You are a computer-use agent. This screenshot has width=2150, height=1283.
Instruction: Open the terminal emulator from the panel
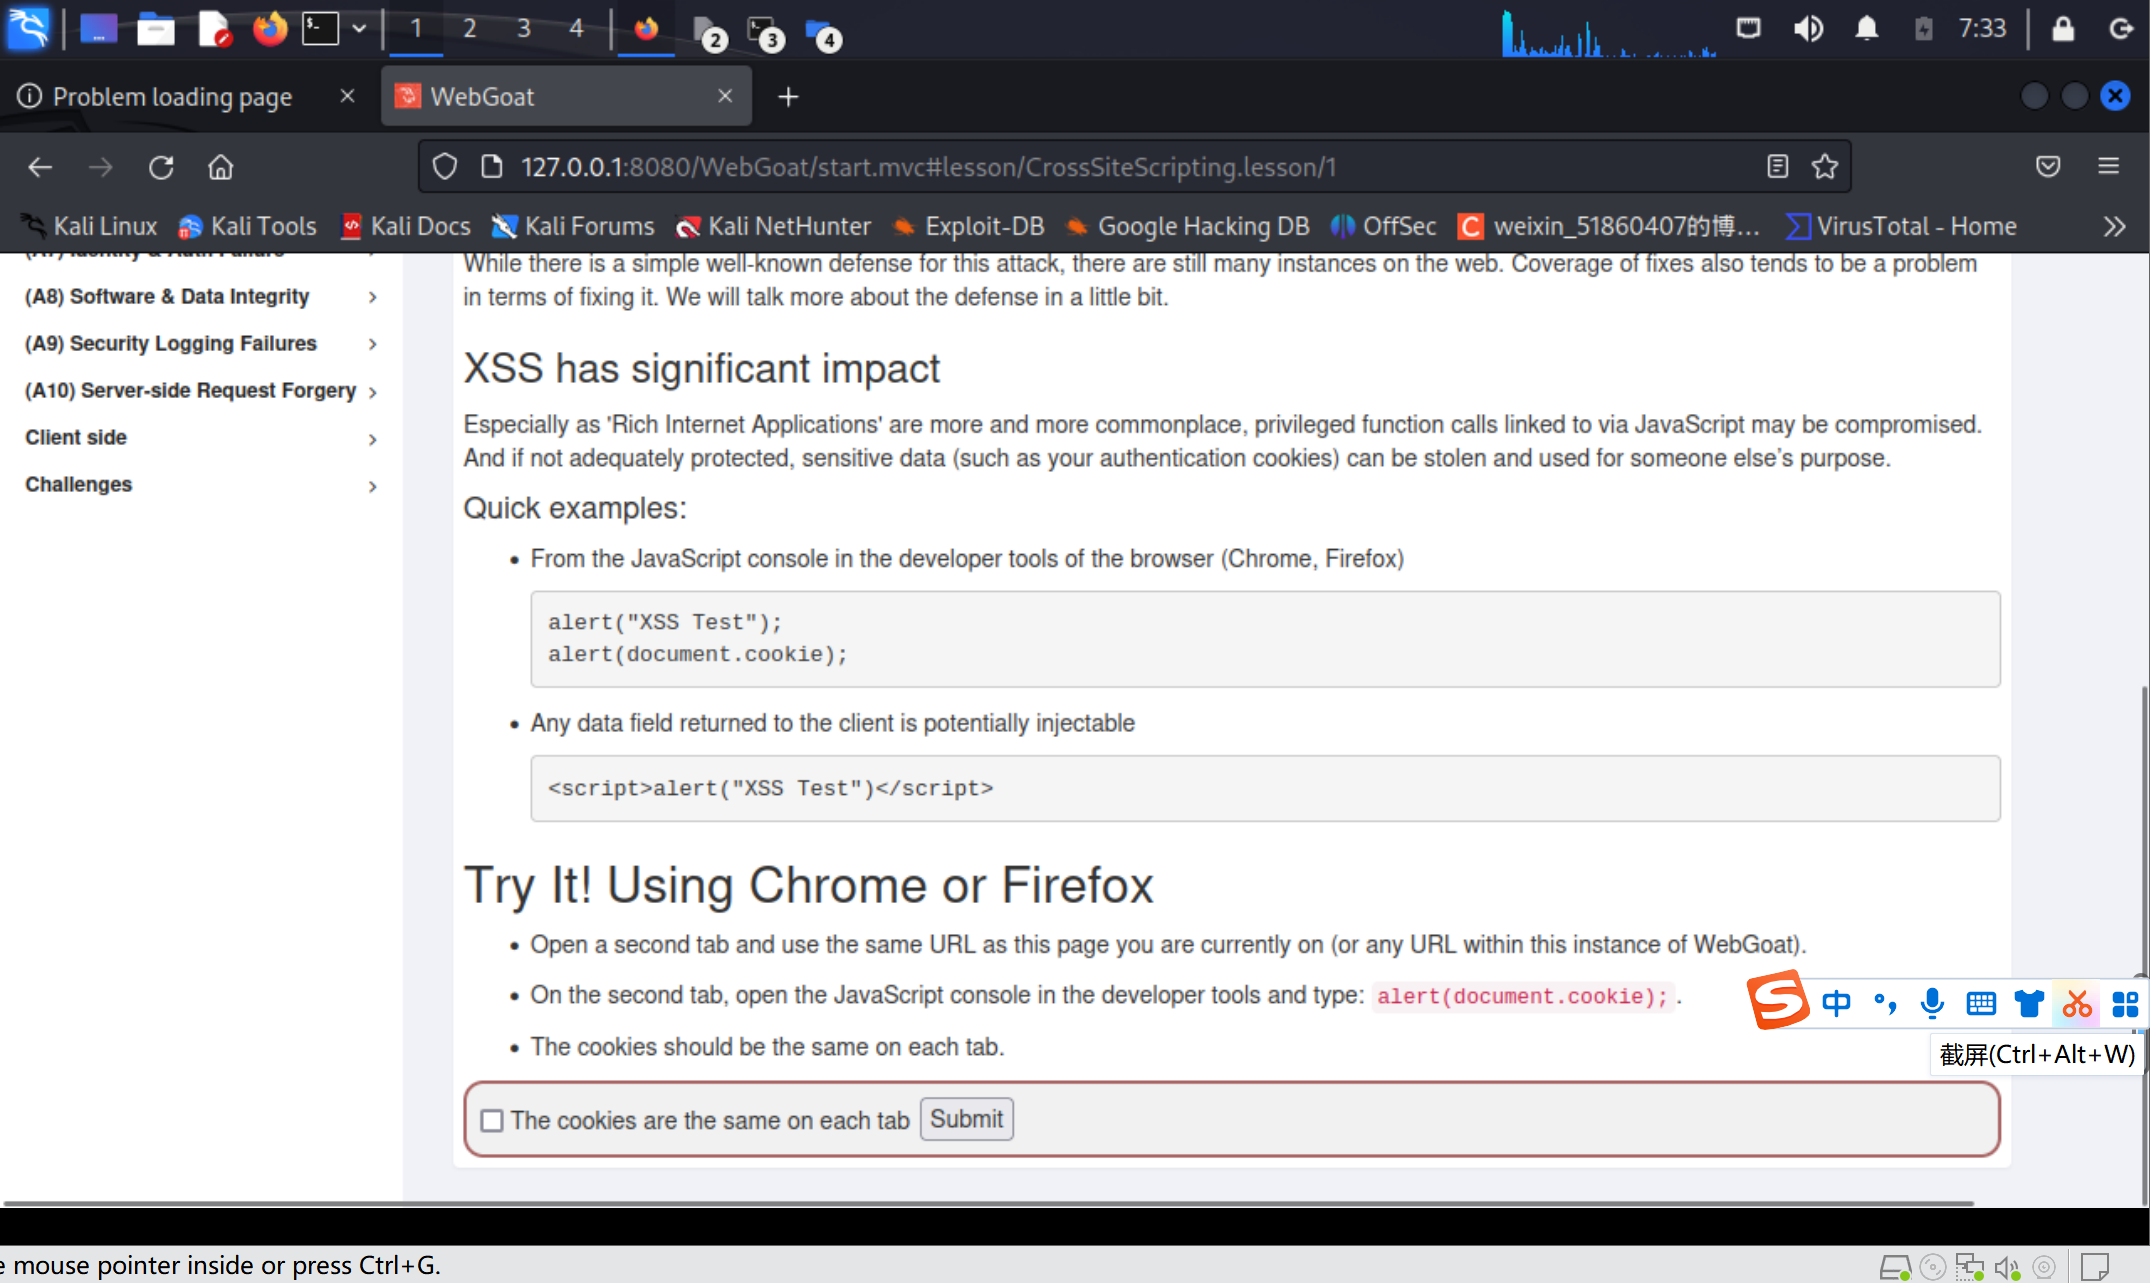point(321,28)
